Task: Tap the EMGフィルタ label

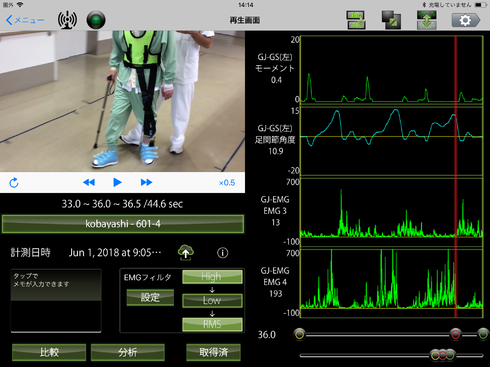Action: [x=148, y=277]
